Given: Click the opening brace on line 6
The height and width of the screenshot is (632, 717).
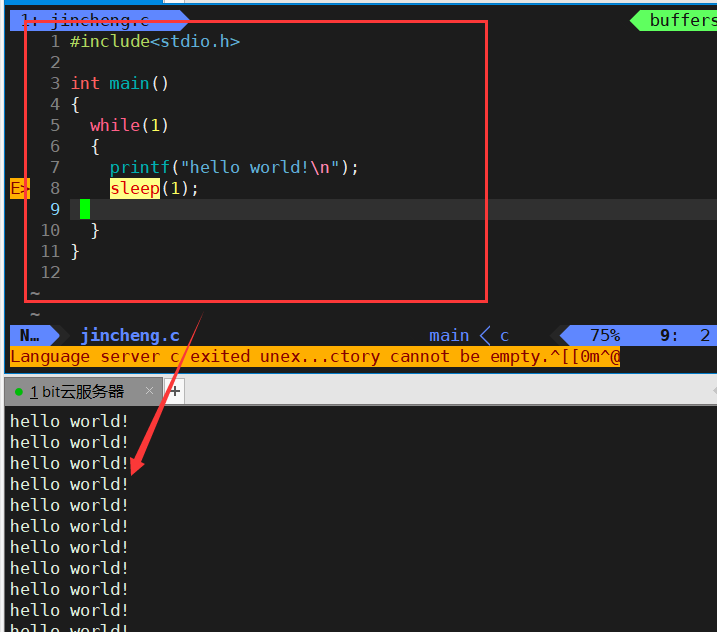Looking at the screenshot, I should pyautogui.click(x=95, y=147).
